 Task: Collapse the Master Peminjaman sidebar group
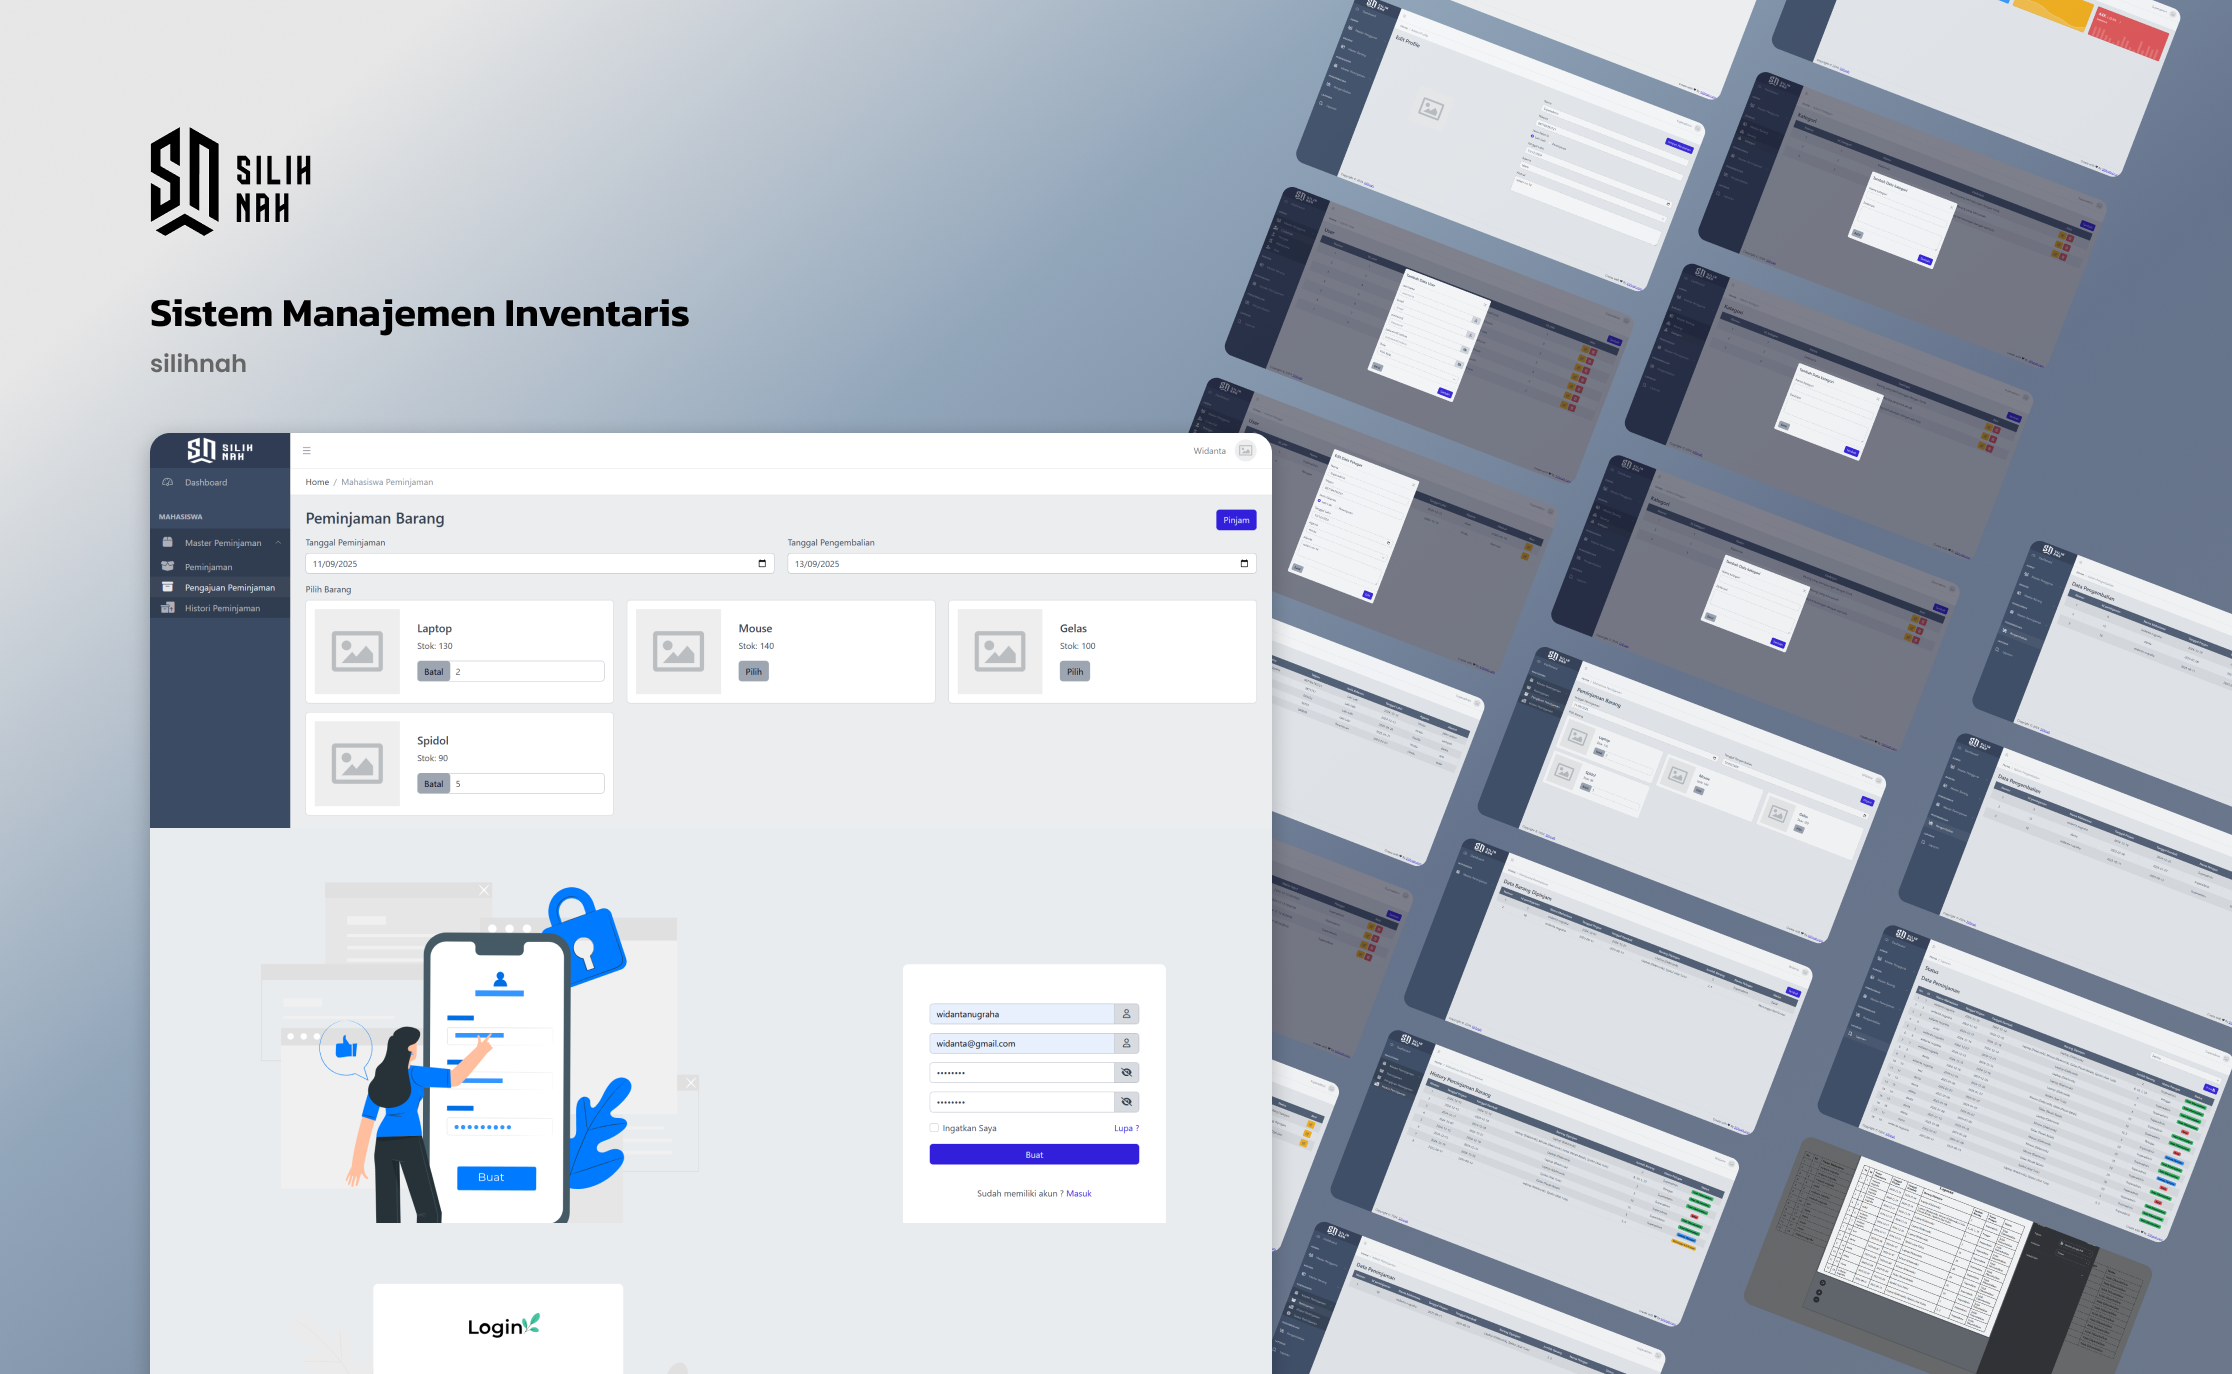click(278, 543)
